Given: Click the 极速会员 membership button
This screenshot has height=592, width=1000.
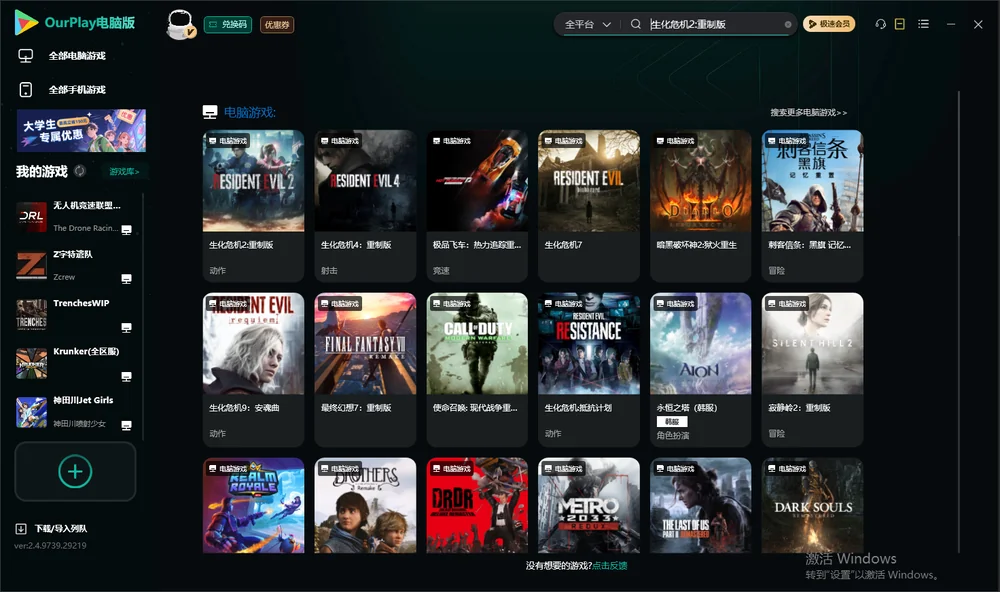Looking at the screenshot, I should [829, 24].
